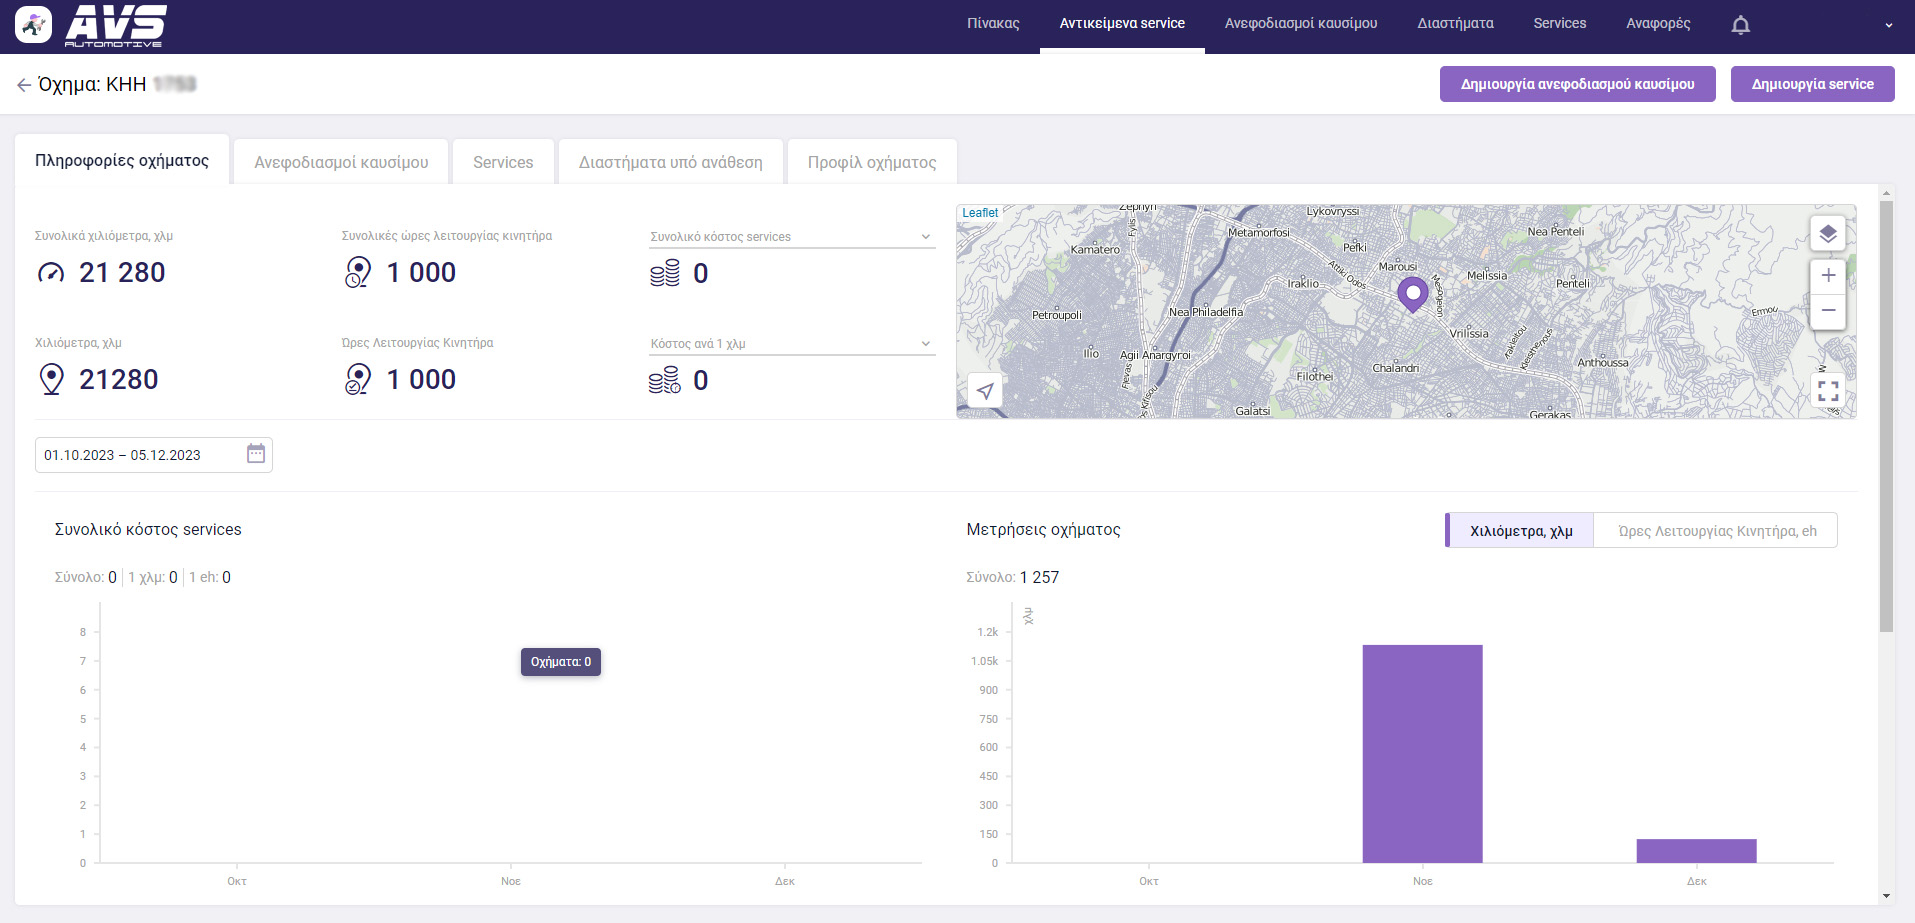Zoom out on the map
Screen dimensions: 1915x923
coord(1827,311)
